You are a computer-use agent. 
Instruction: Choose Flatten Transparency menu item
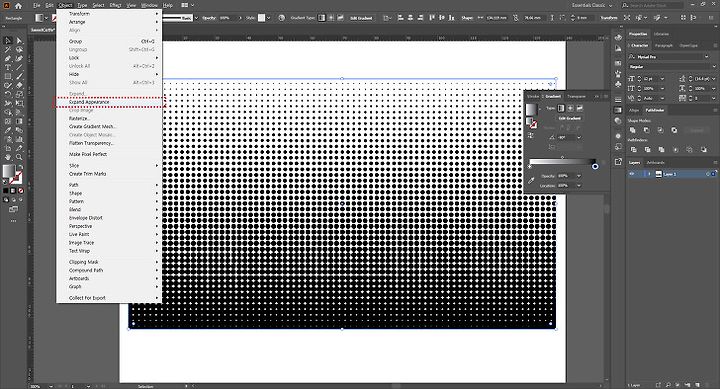(x=109, y=143)
